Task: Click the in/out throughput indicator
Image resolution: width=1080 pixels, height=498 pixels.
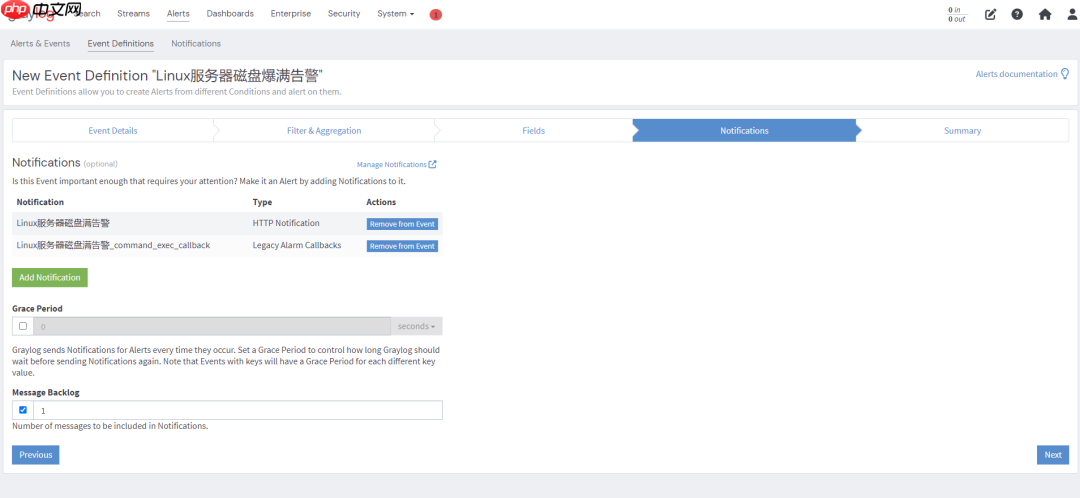Action: 957,14
